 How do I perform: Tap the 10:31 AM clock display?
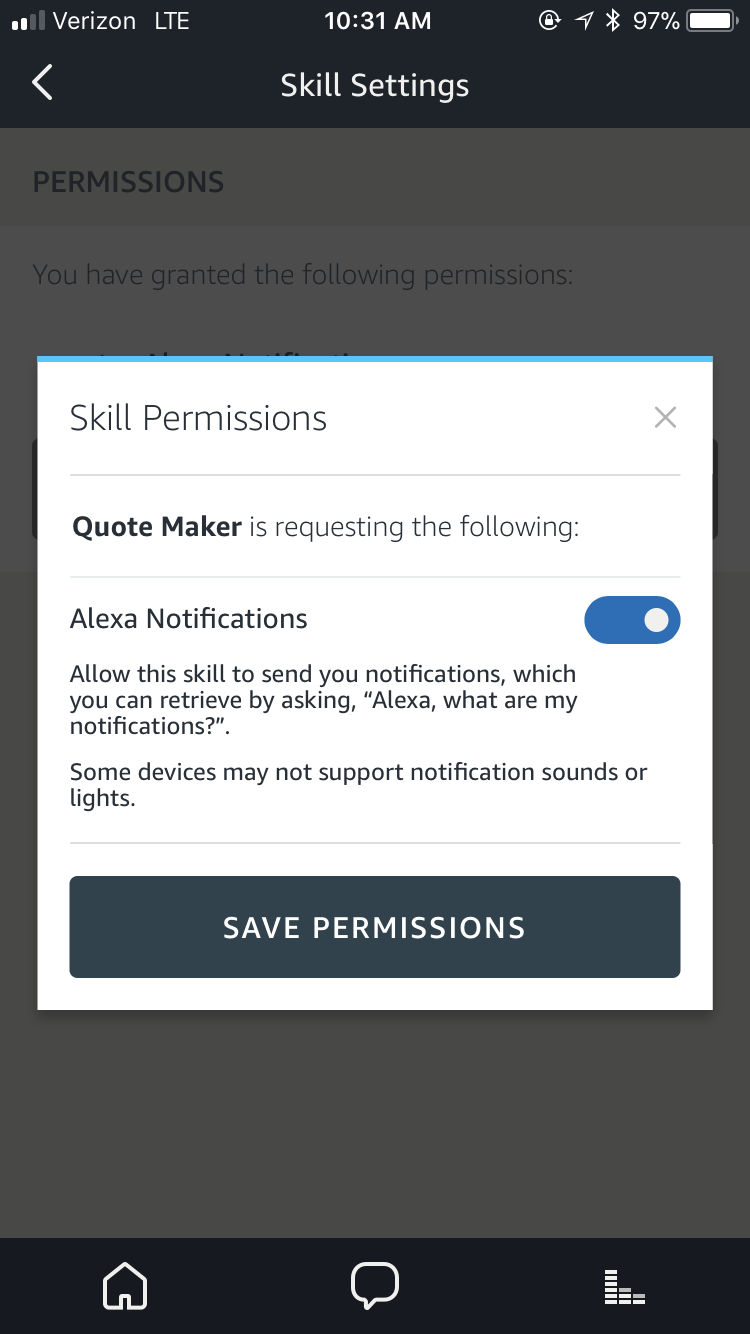point(377,19)
